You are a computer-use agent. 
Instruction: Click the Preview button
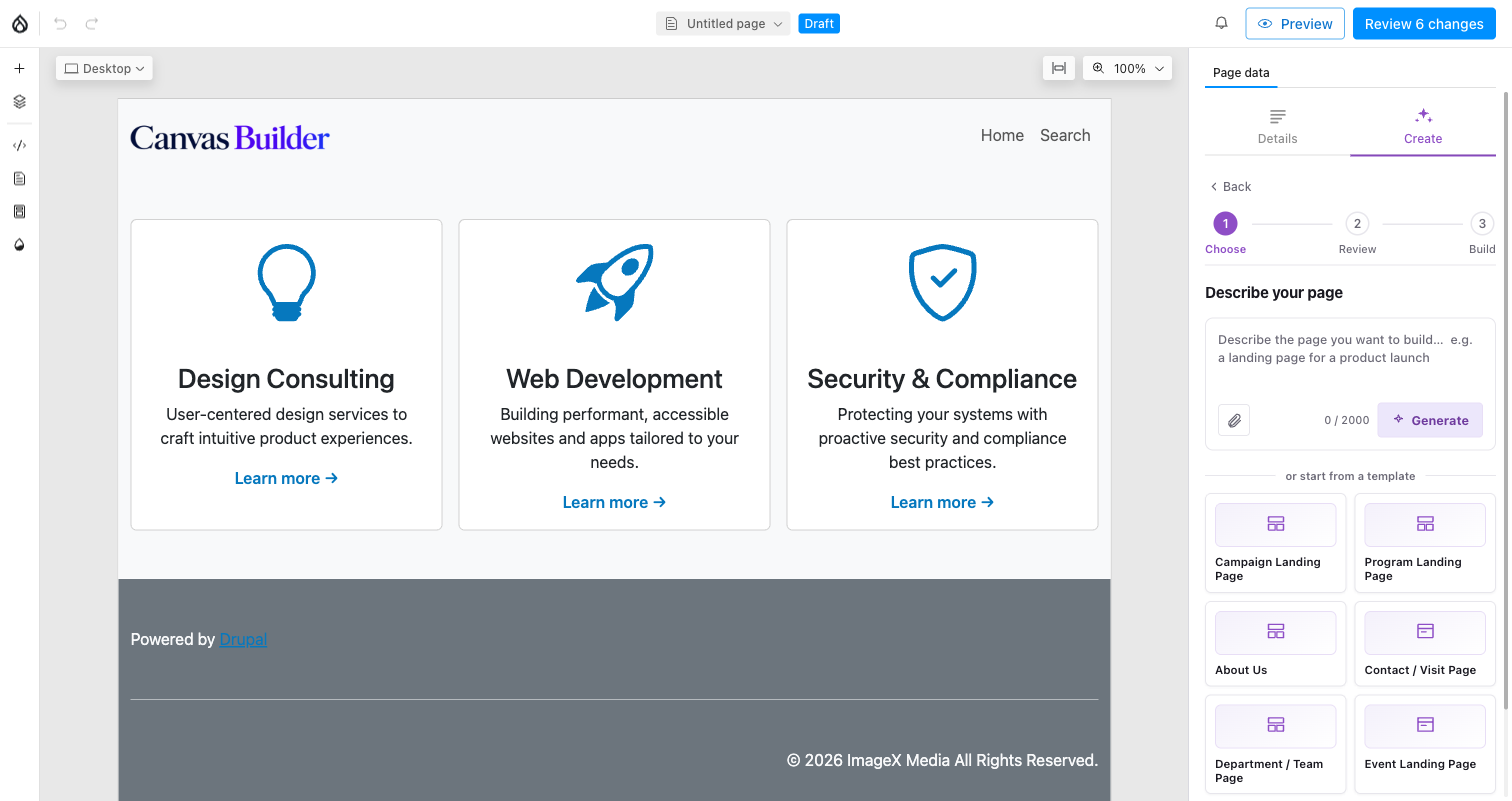pyautogui.click(x=1295, y=23)
